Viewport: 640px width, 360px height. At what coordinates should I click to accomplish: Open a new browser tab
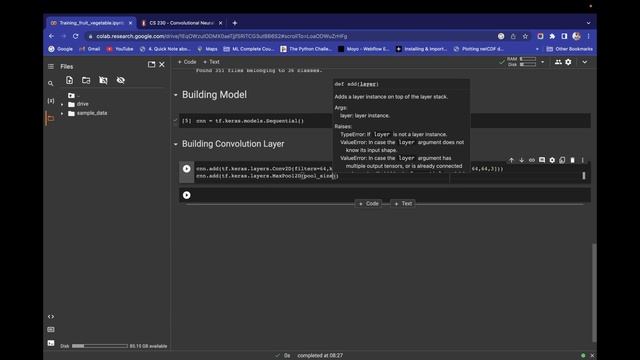[235, 23]
